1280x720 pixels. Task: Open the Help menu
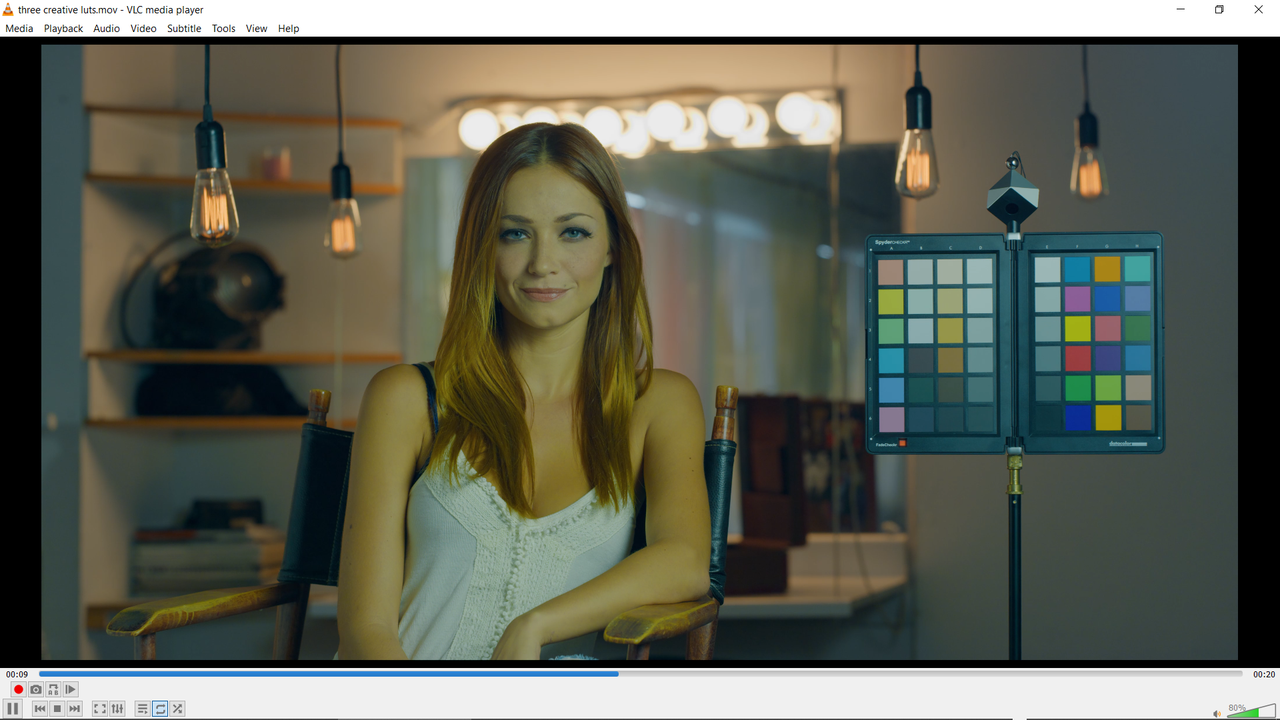289,28
